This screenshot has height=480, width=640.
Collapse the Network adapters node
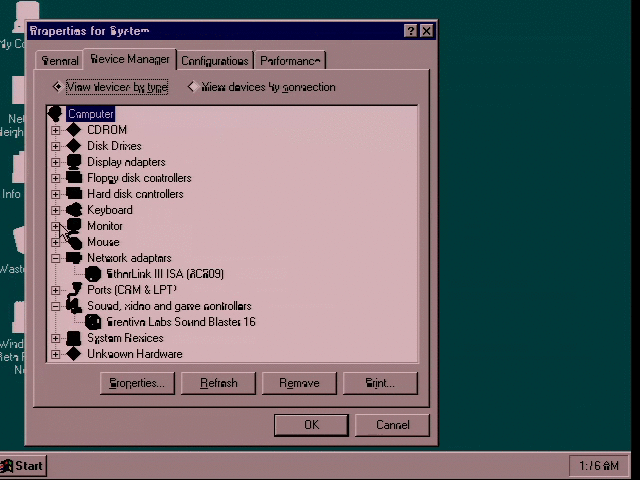pyautogui.click(x=56, y=258)
